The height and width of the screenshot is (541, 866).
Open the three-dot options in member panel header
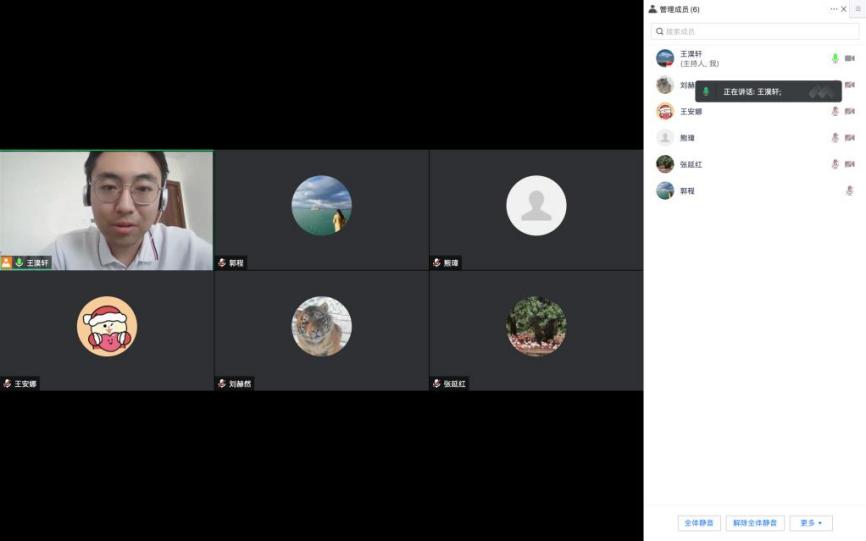[x=833, y=9]
